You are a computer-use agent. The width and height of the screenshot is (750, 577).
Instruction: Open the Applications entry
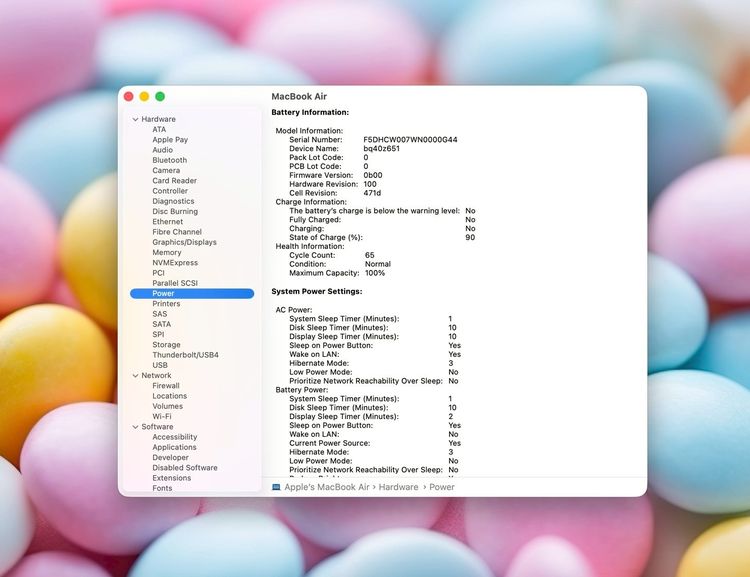[174, 447]
